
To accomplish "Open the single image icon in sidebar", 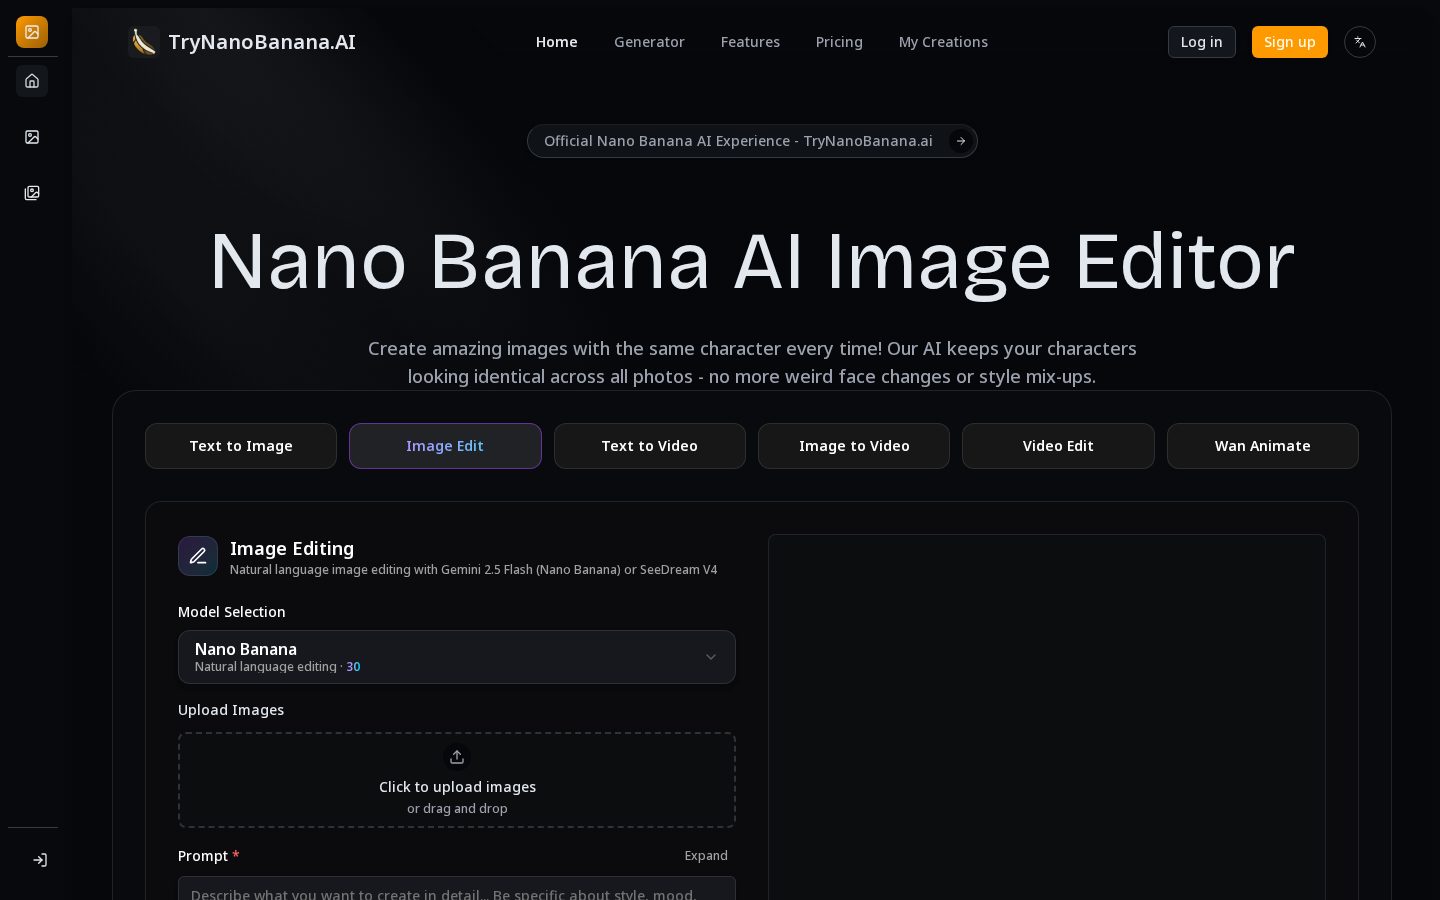I will (x=32, y=137).
